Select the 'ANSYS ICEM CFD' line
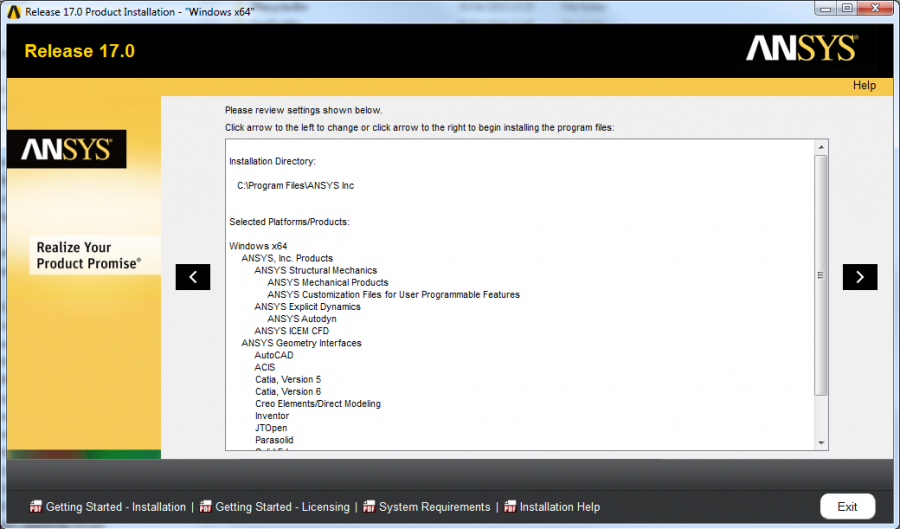 (292, 330)
